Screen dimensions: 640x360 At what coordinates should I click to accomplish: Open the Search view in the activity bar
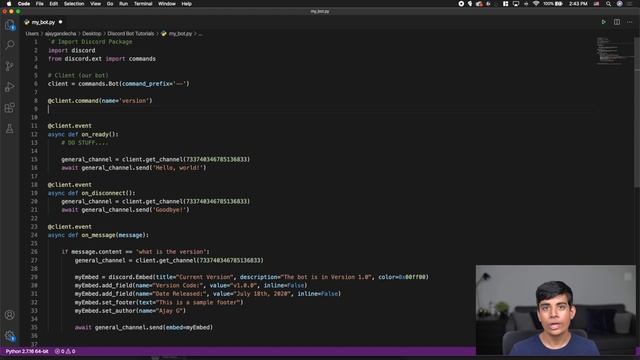click(10, 44)
